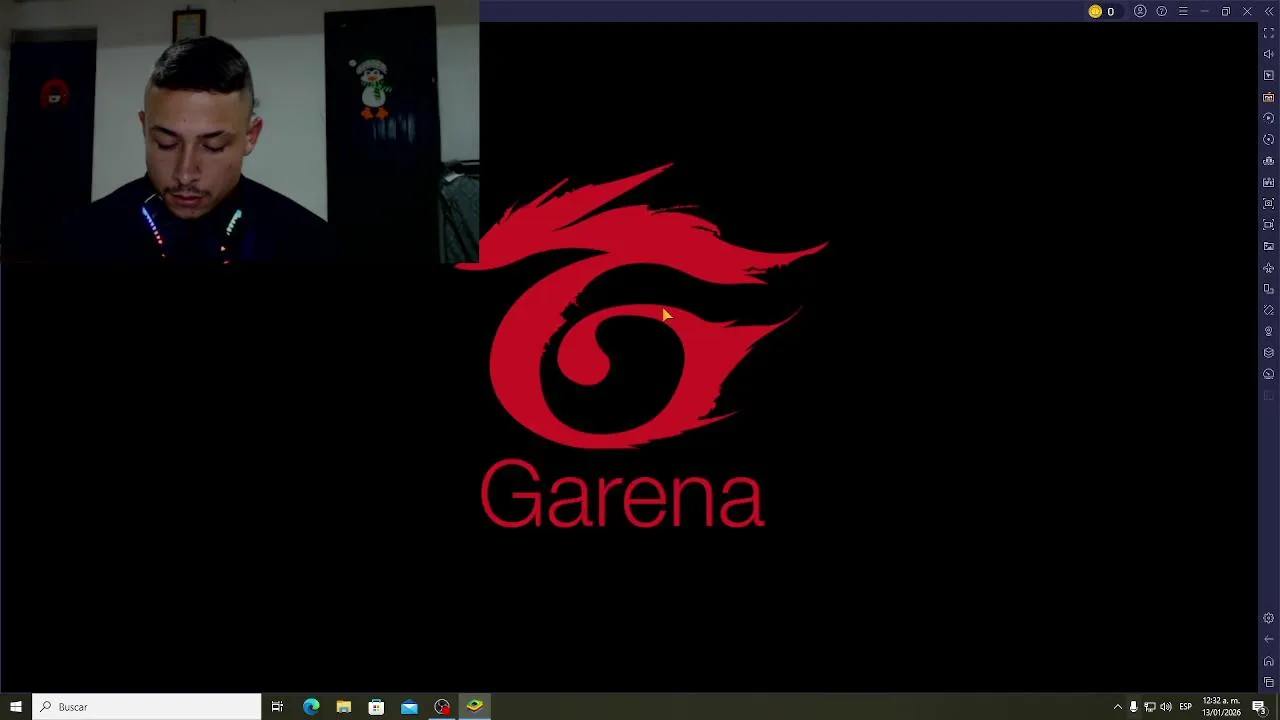
Task: Click the sync operations icon in sidebar
Action: pos(1269,118)
